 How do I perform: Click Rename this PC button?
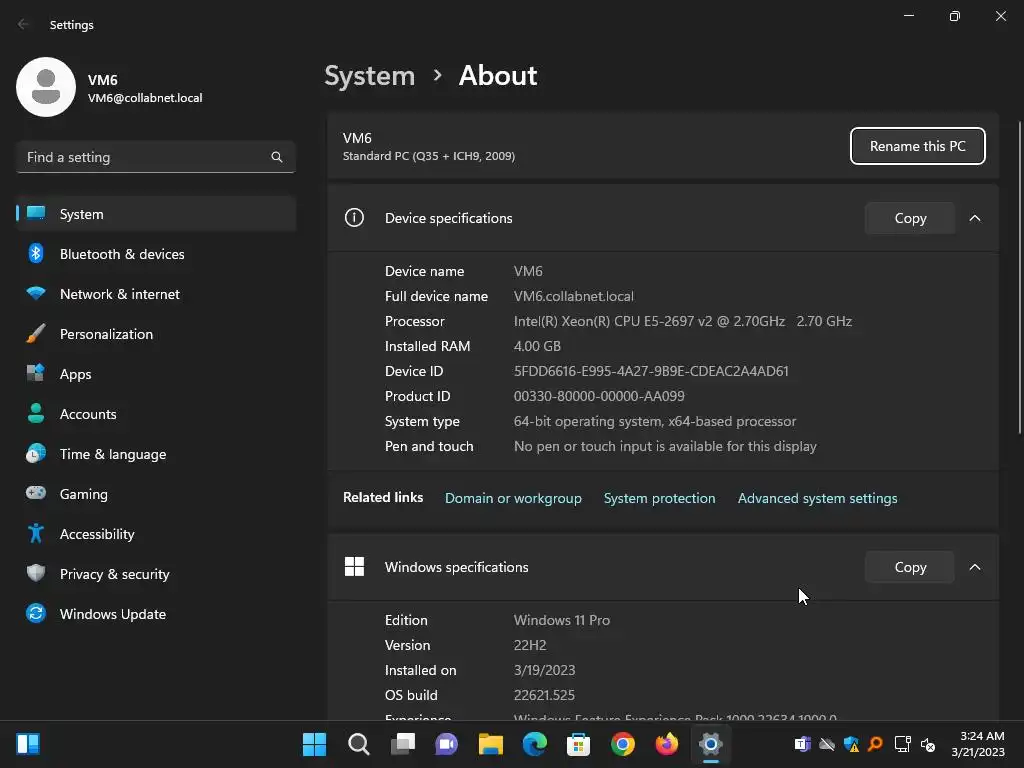pos(918,146)
